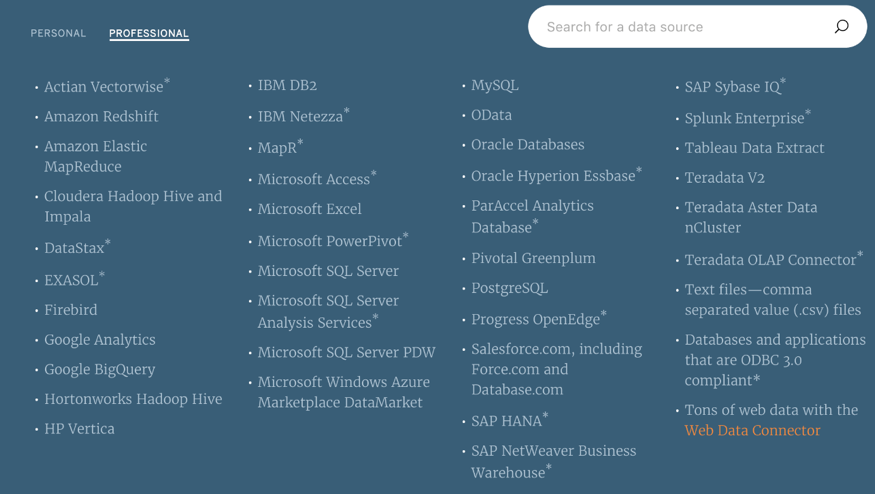Click the Google BigQuery item
The height and width of the screenshot is (494, 875).
tap(100, 370)
